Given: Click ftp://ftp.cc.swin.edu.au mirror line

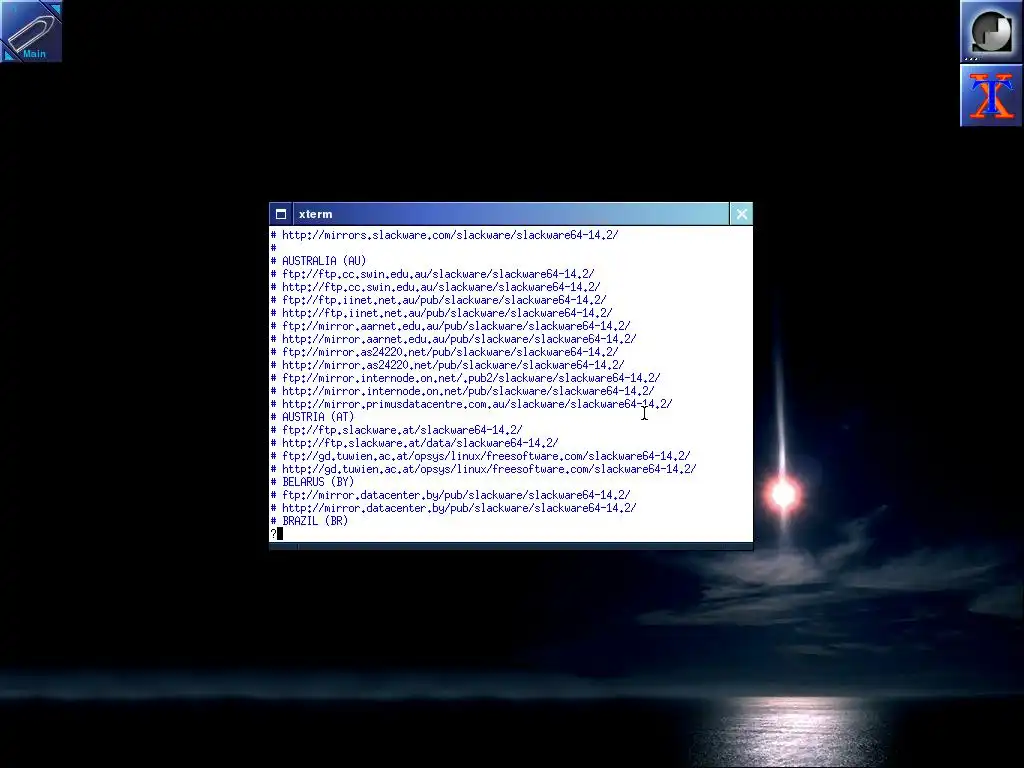Looking at the screenshot, I should pyautogui.click(x=432, y=274).
